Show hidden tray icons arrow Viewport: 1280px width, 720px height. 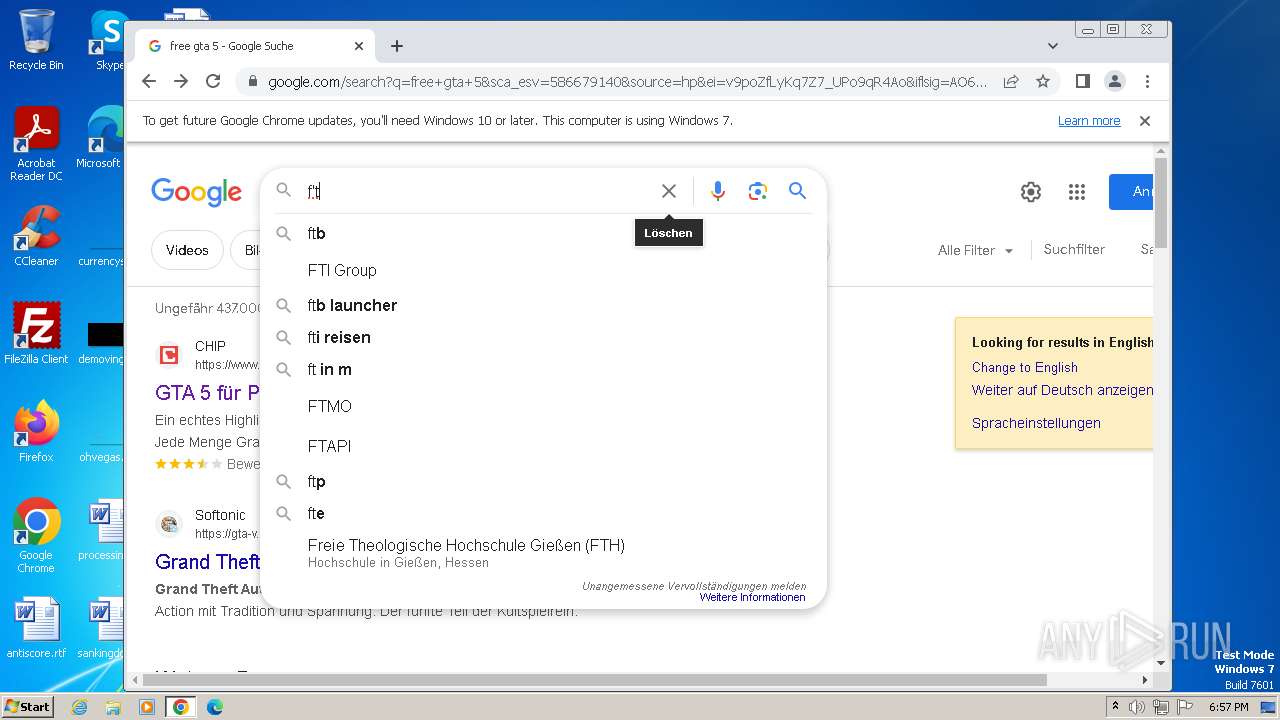click(1115, 707)
